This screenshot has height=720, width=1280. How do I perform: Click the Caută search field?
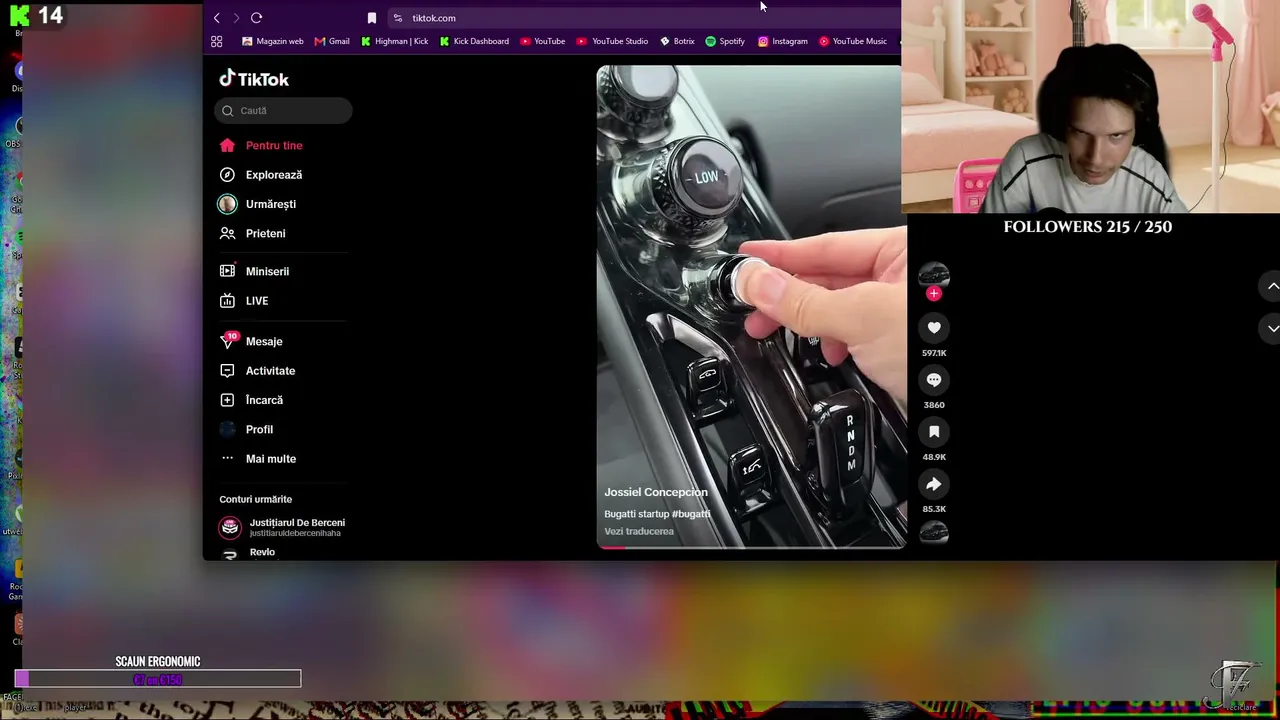(x=283, y=111)
